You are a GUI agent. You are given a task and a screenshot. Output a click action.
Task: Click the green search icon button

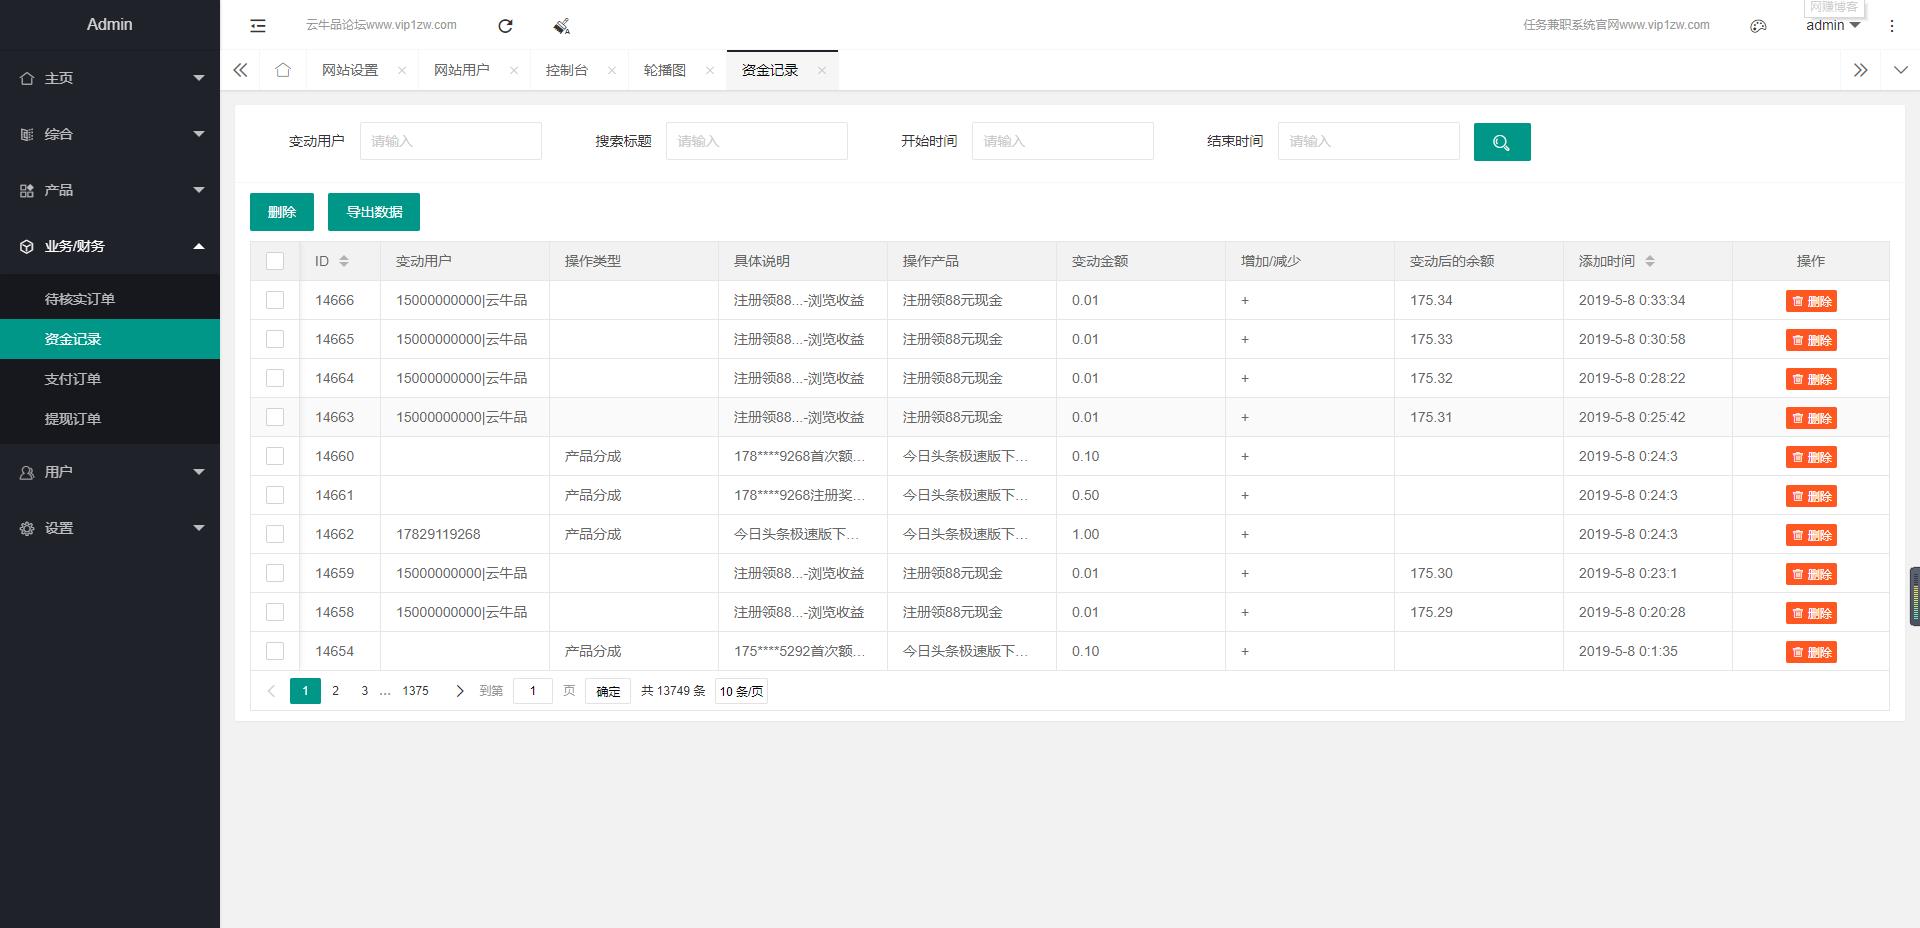tap(1502, 142)
